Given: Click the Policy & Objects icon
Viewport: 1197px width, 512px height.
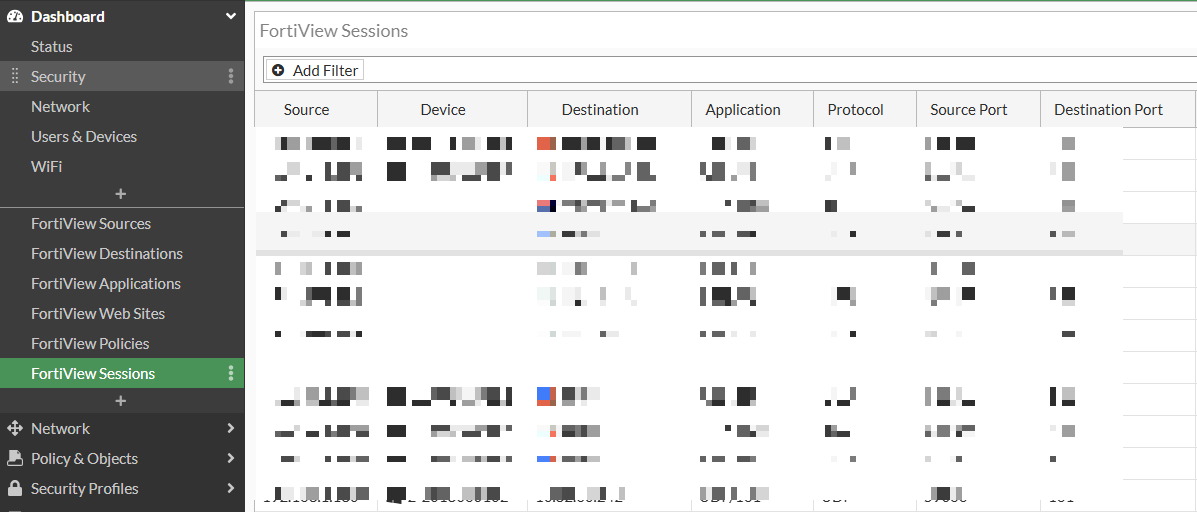Looking at the screenshot, I should [x=15, y=458].
